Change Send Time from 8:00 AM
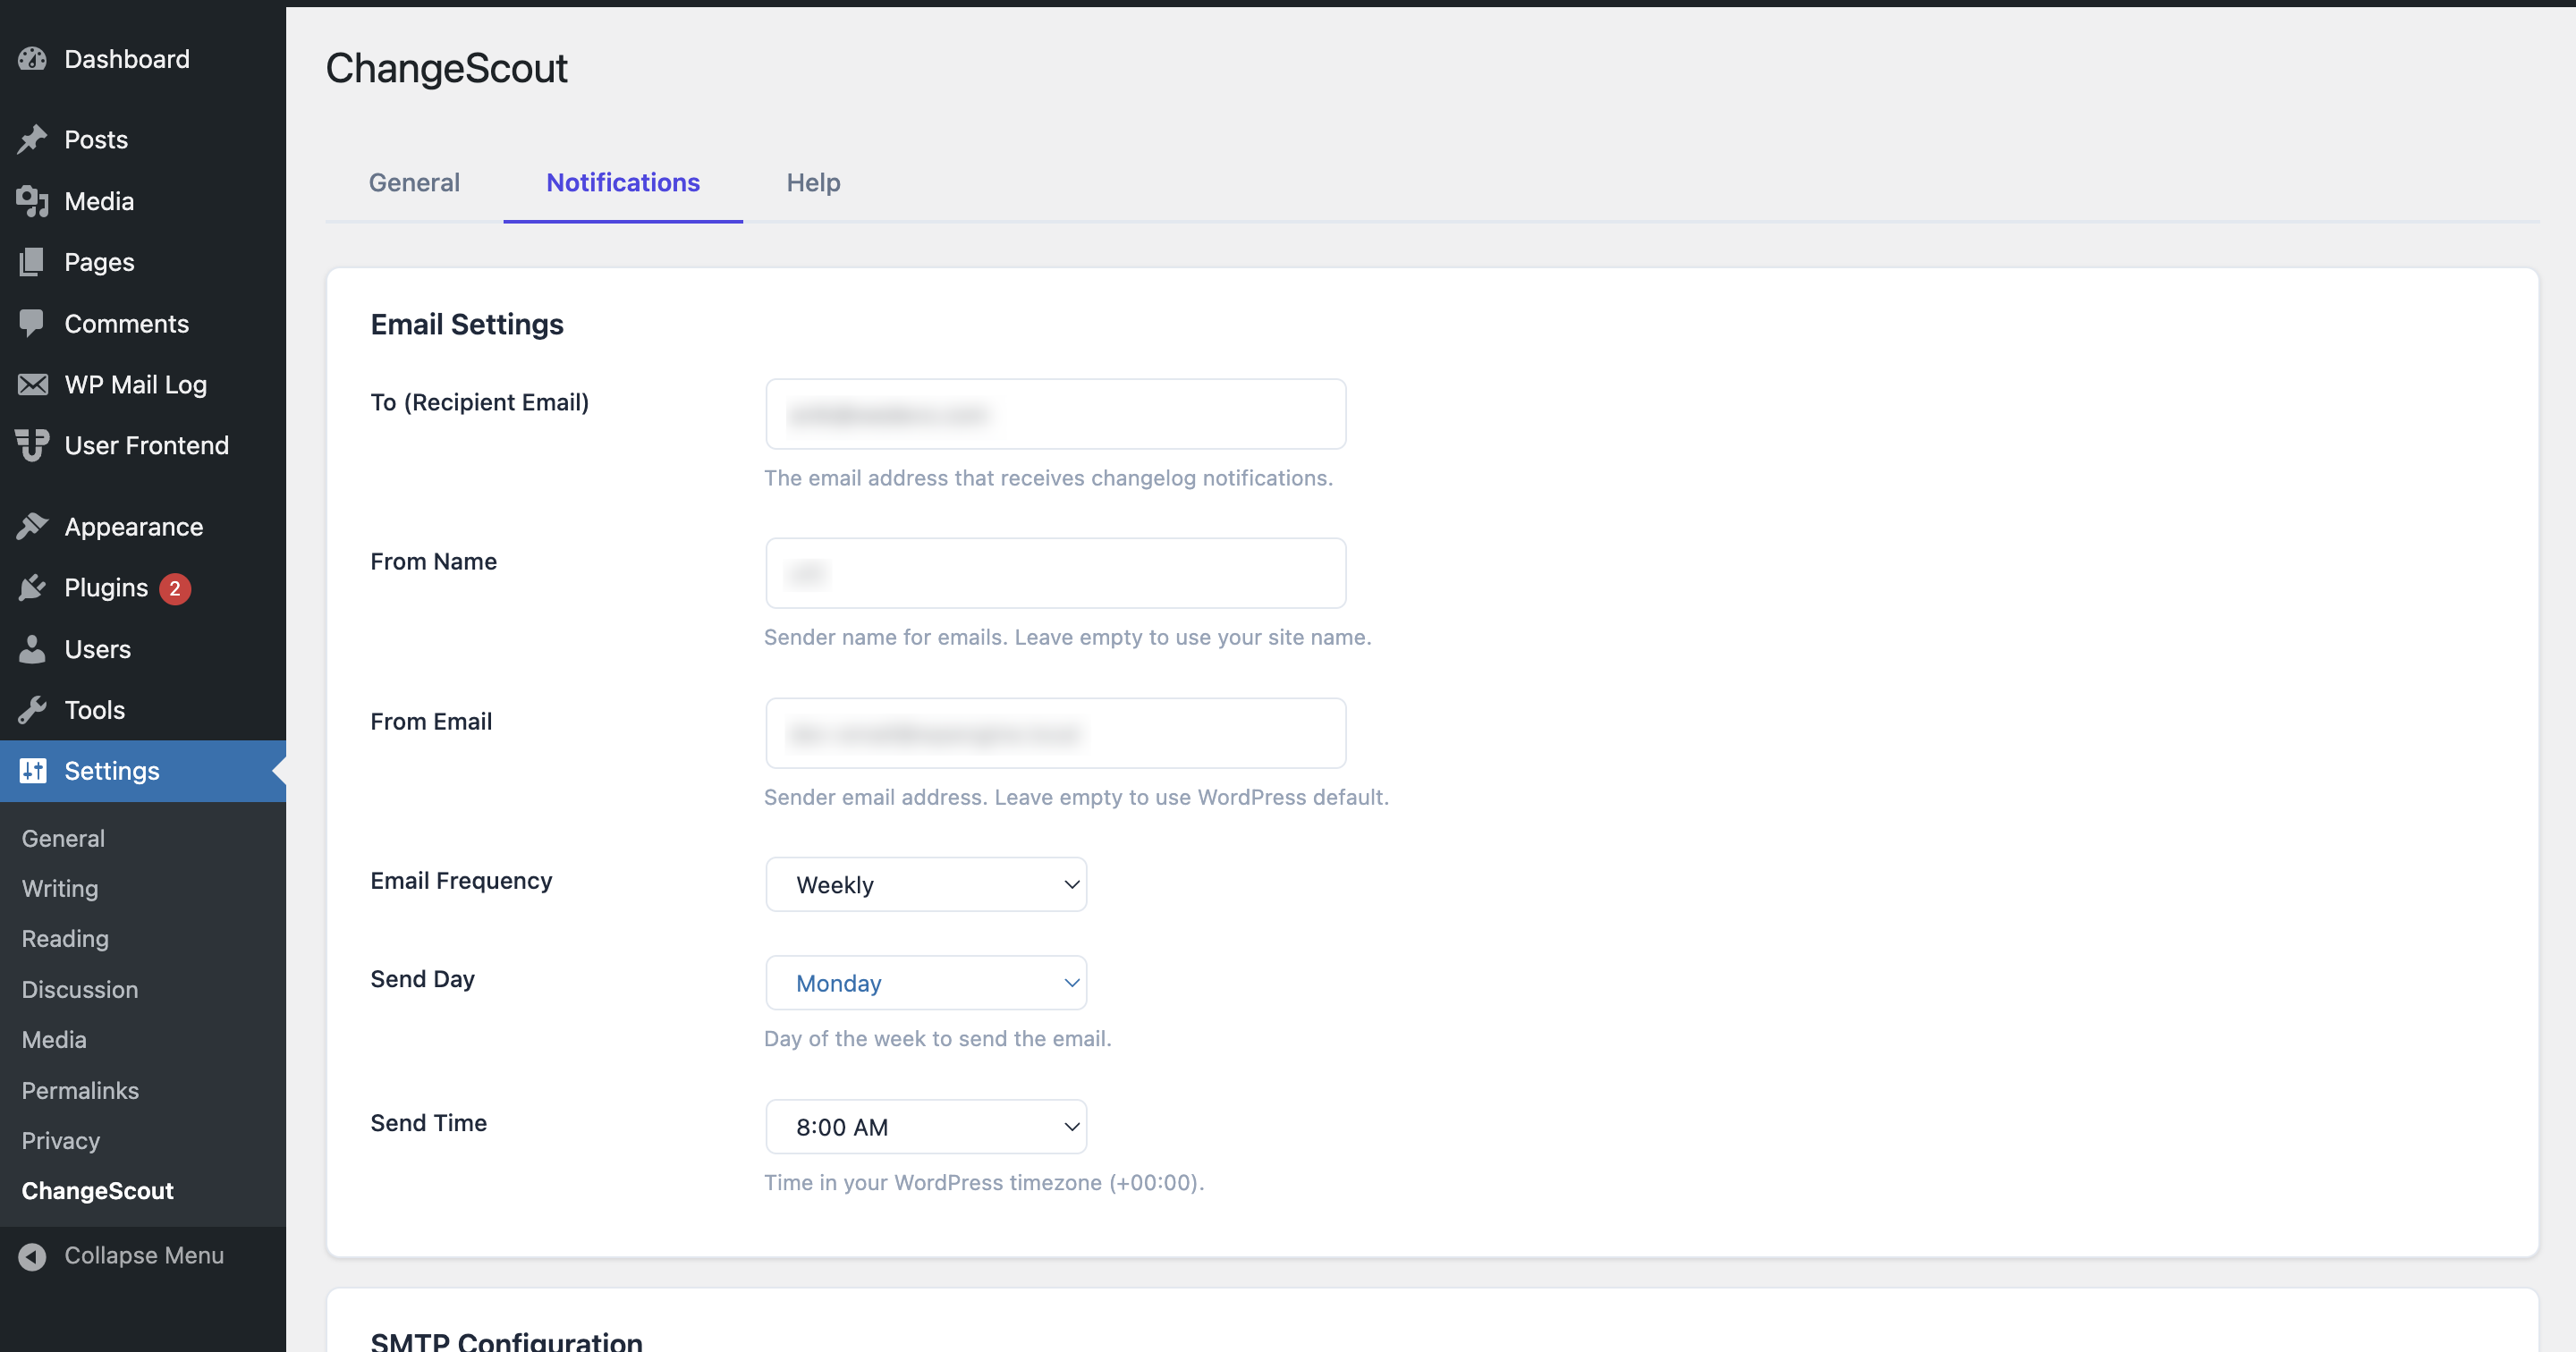The height and width of the screenshot is (1352, 2576). click(x=925, y=1126)
